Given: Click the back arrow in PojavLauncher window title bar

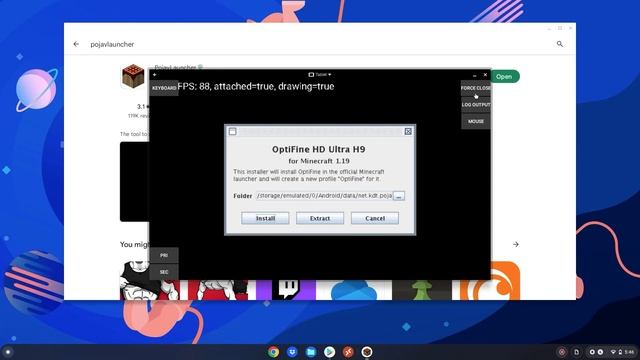Looking at the screenshot, I should 155,75.
